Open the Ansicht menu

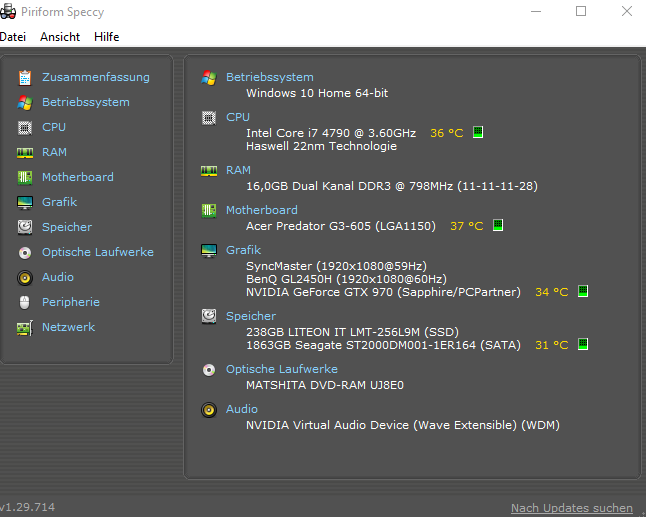coord(60,37)
